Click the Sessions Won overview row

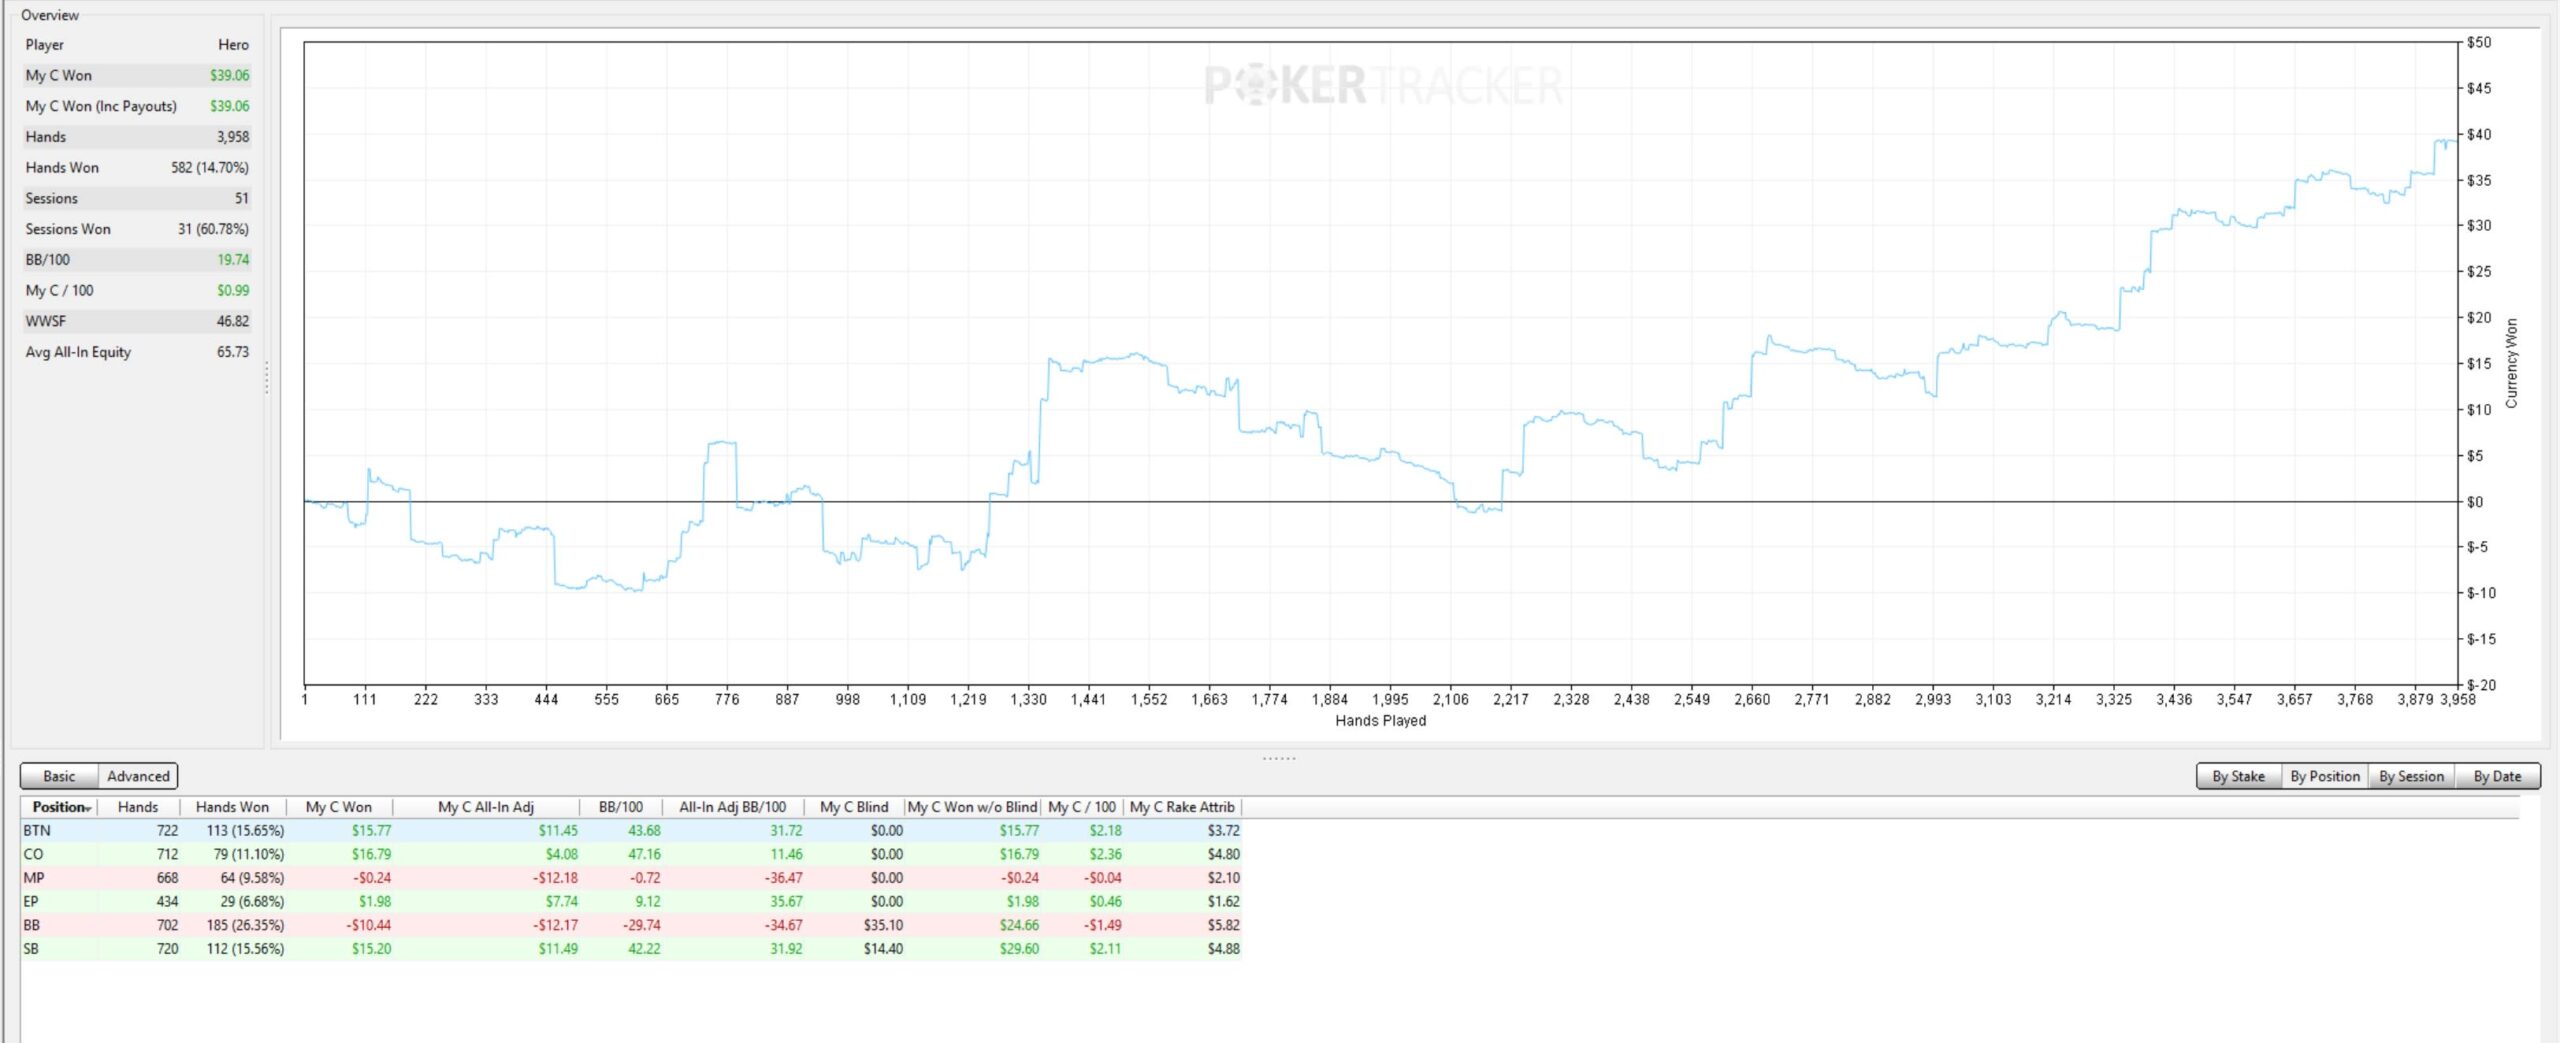click(137, 229)
